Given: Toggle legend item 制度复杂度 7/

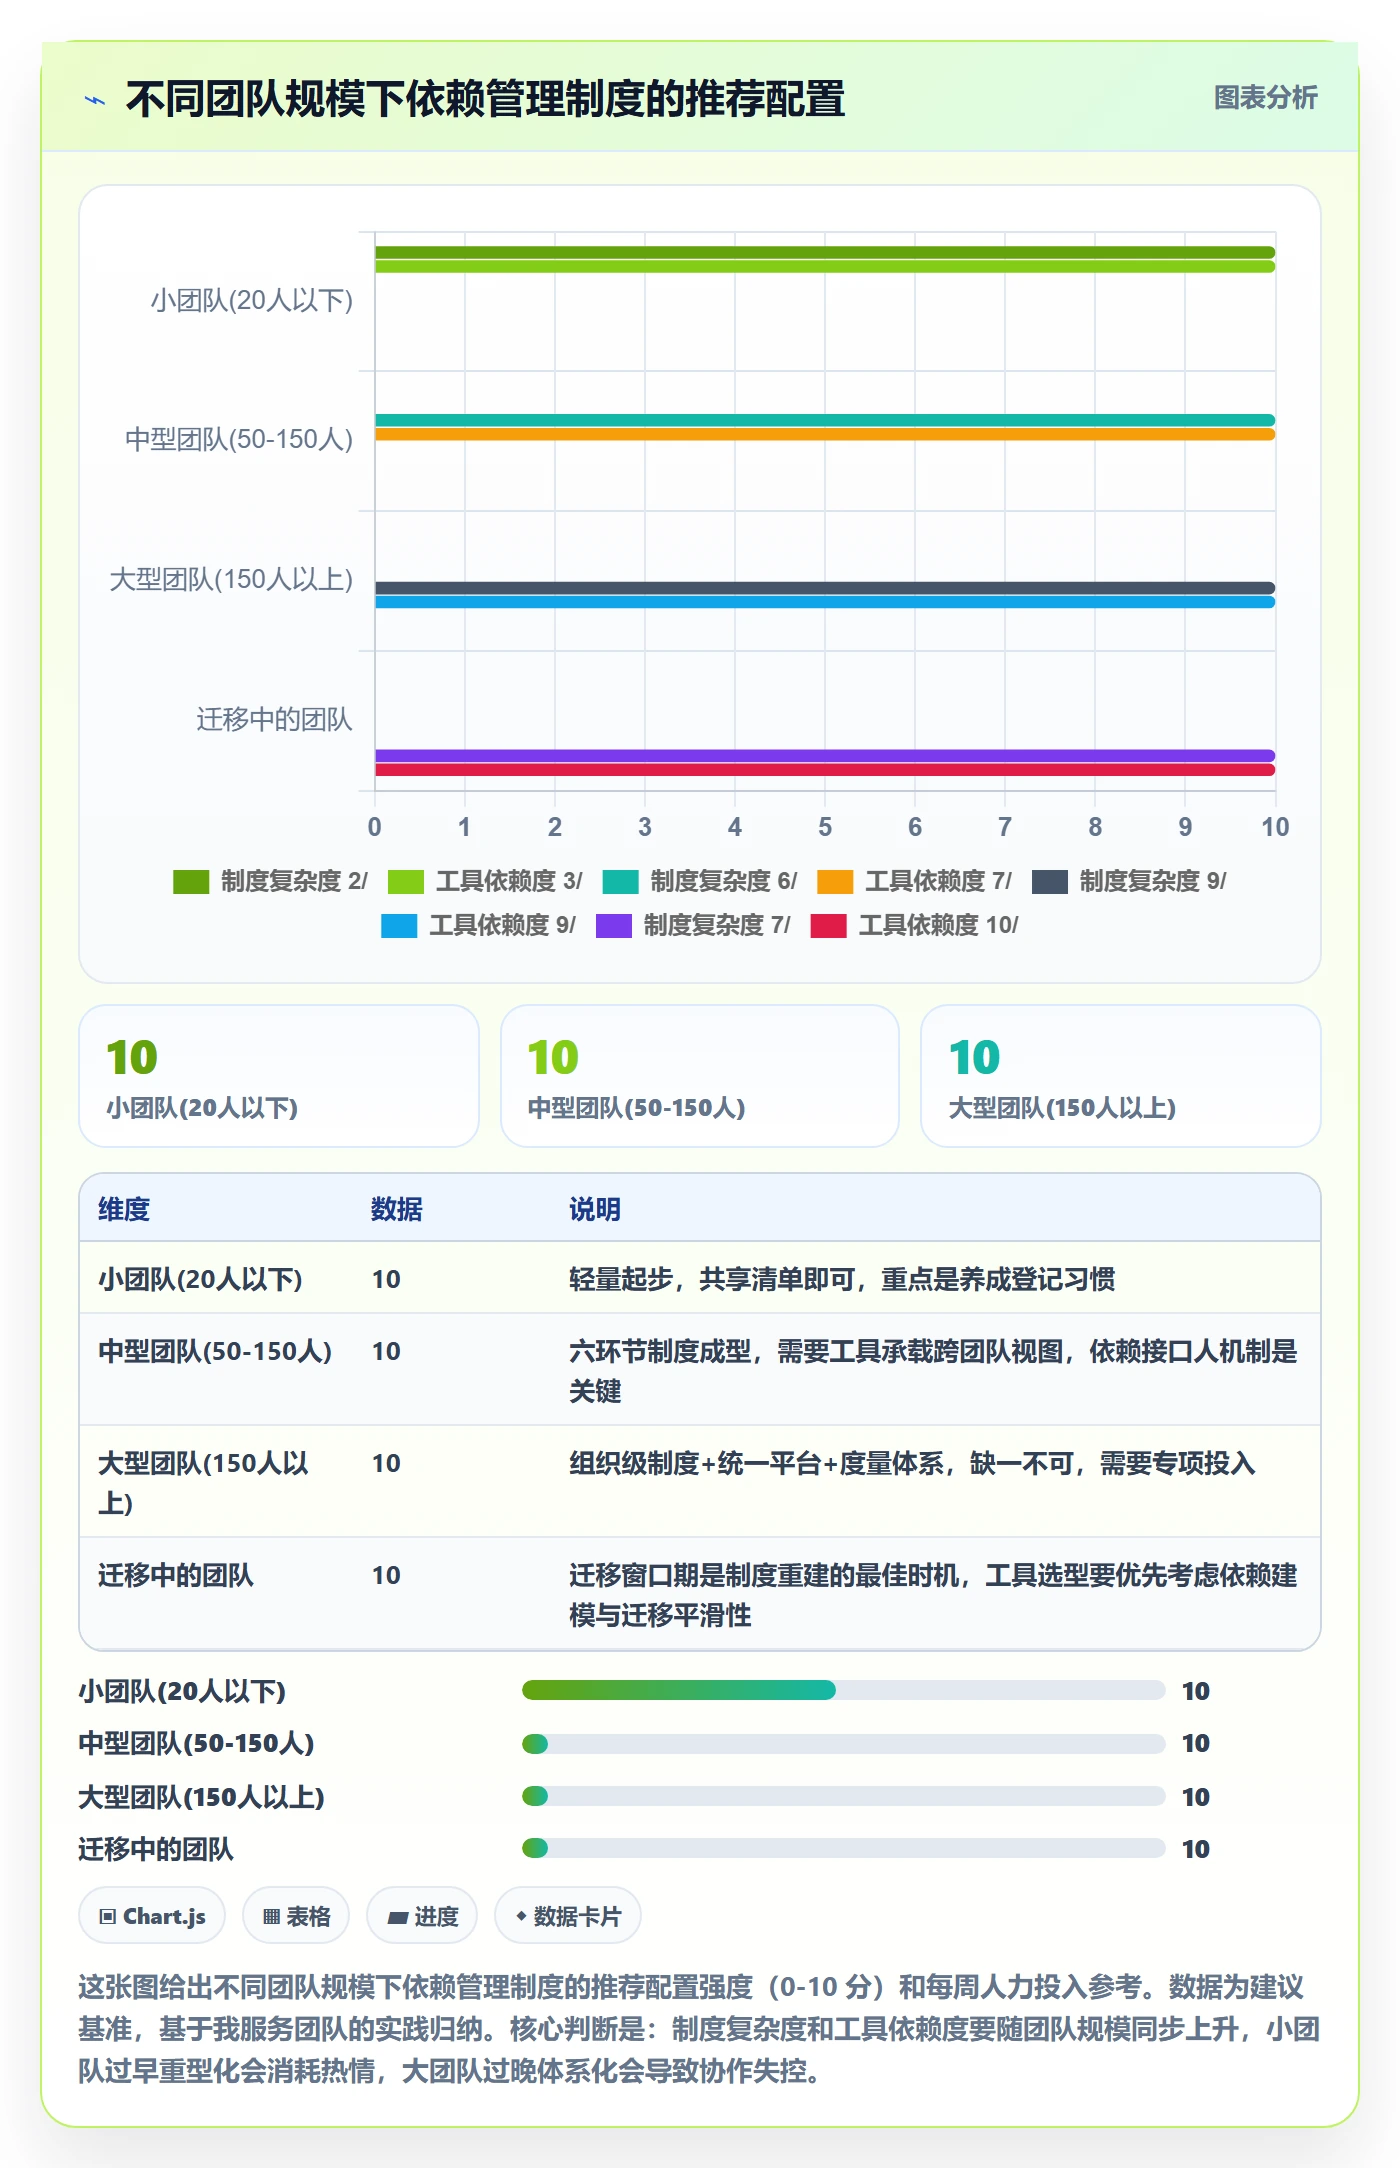Looking at the screenshot, I should tap(693, 925).
